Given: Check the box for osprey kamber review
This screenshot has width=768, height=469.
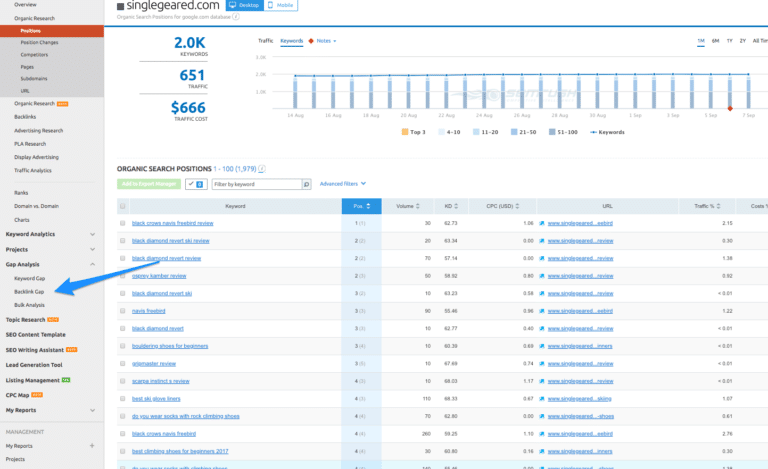Looking at the screenshot, I should [x=122, y=276].
